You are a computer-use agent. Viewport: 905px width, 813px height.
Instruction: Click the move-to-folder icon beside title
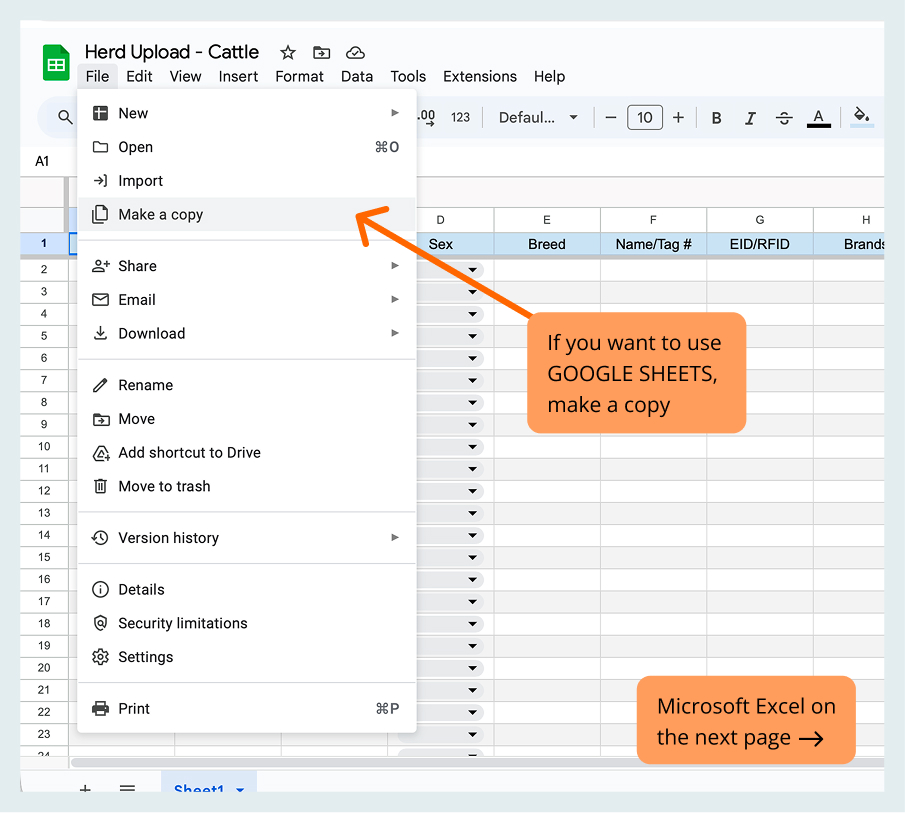pos(321,53)
